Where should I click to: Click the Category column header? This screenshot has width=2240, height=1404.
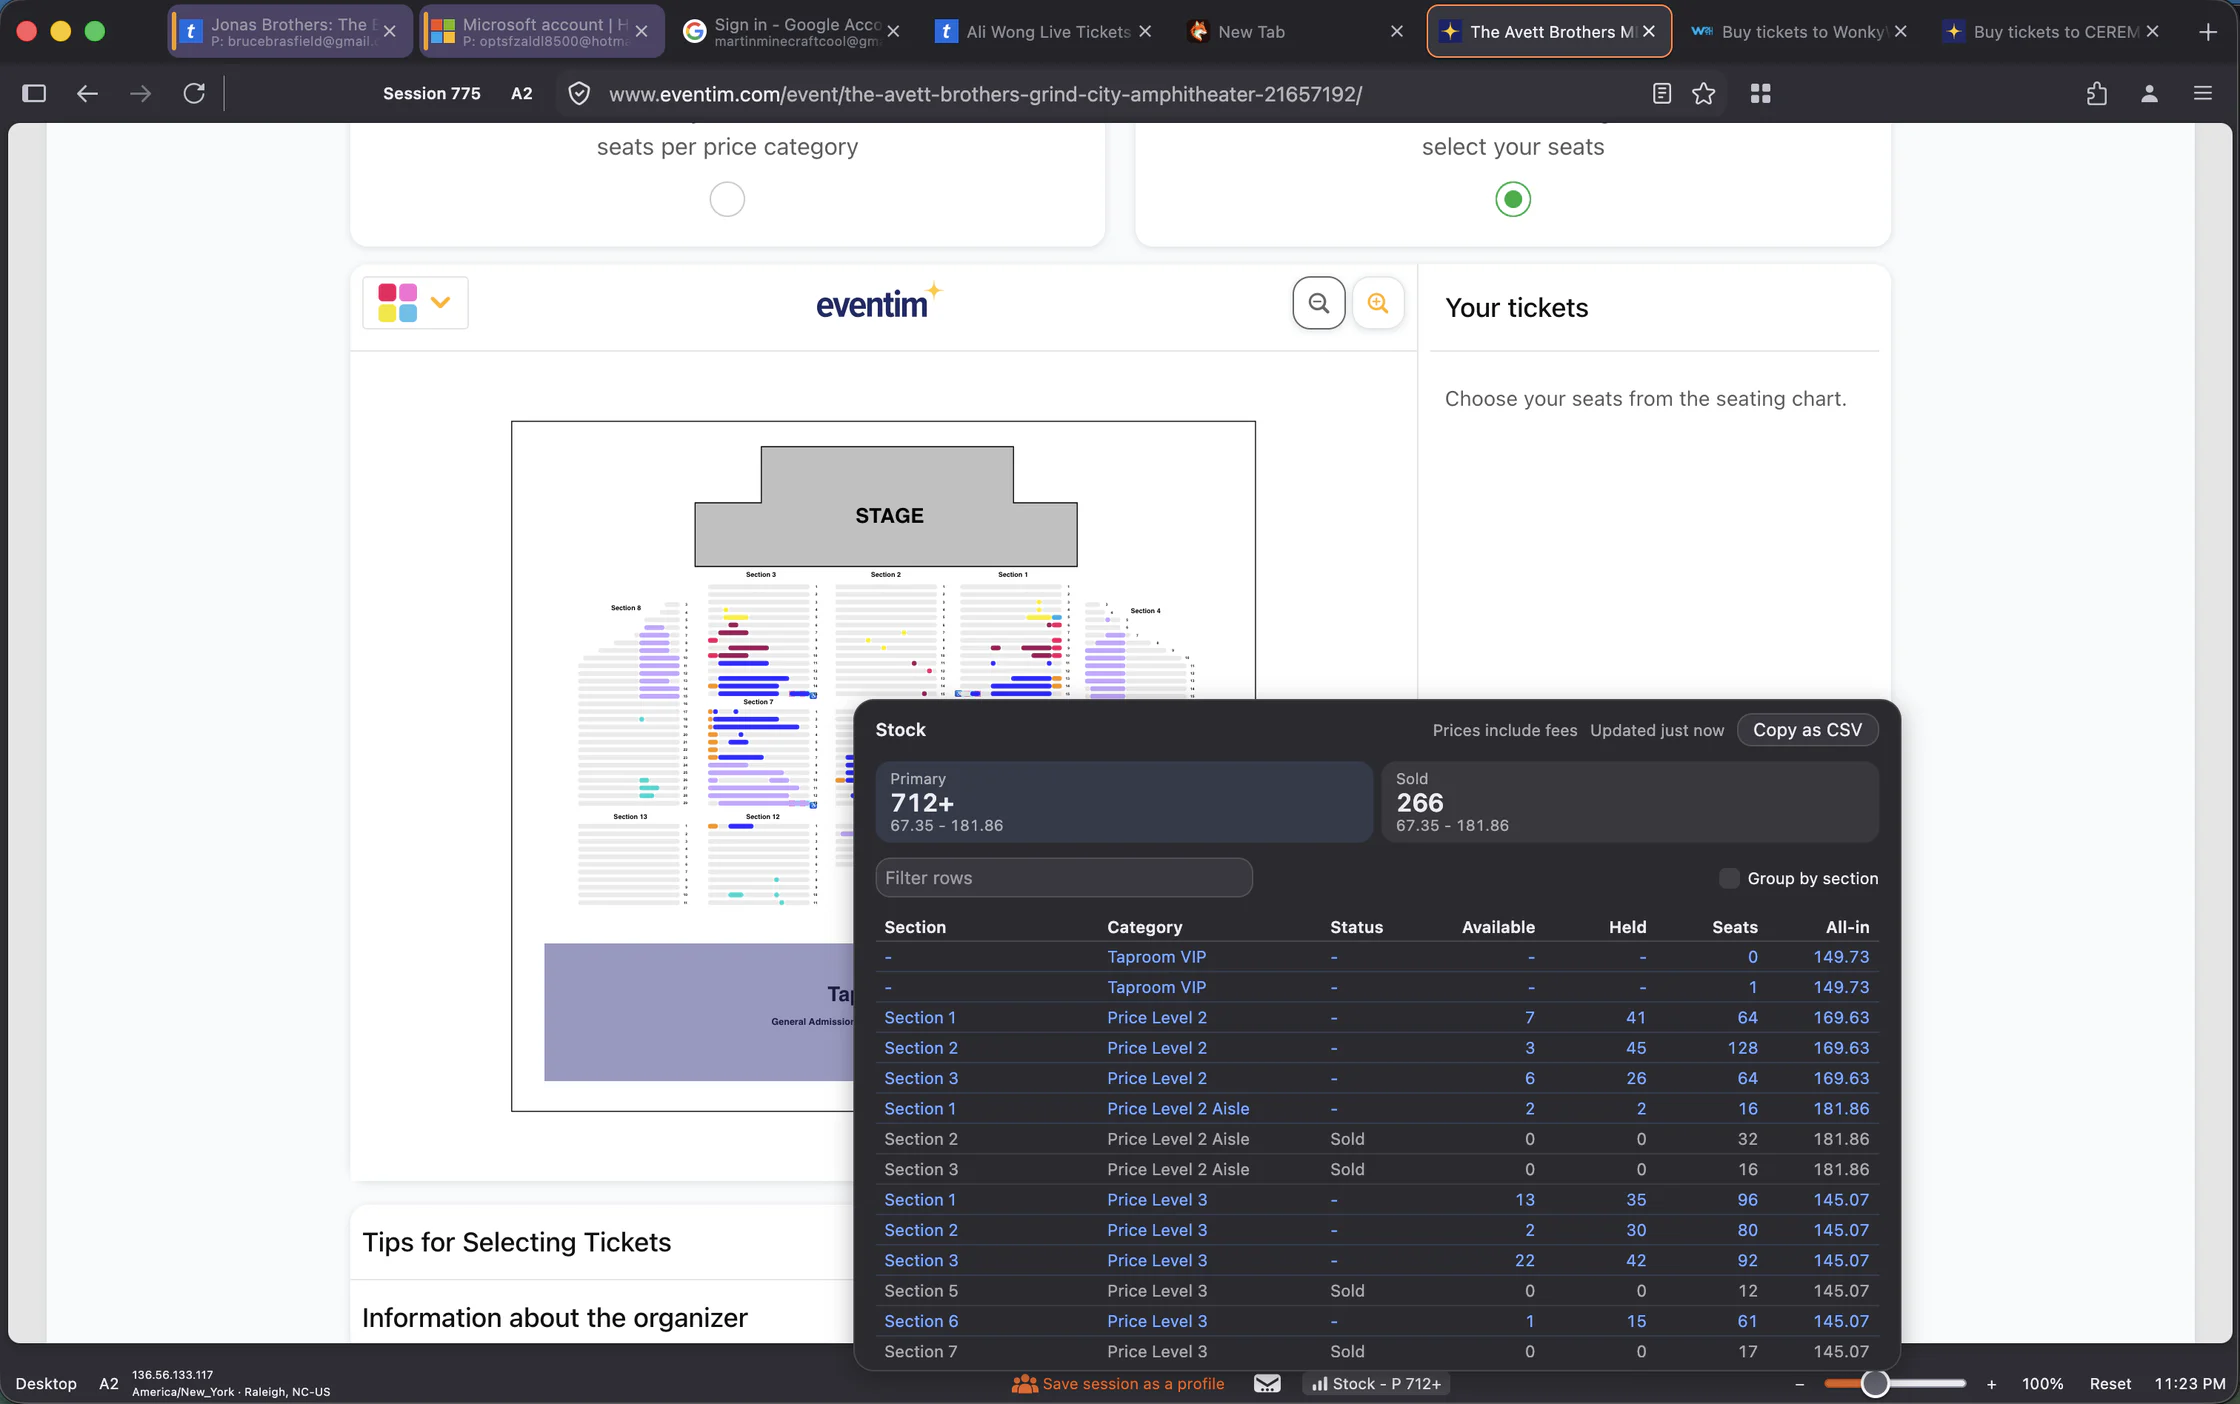tap(1144, 927)
